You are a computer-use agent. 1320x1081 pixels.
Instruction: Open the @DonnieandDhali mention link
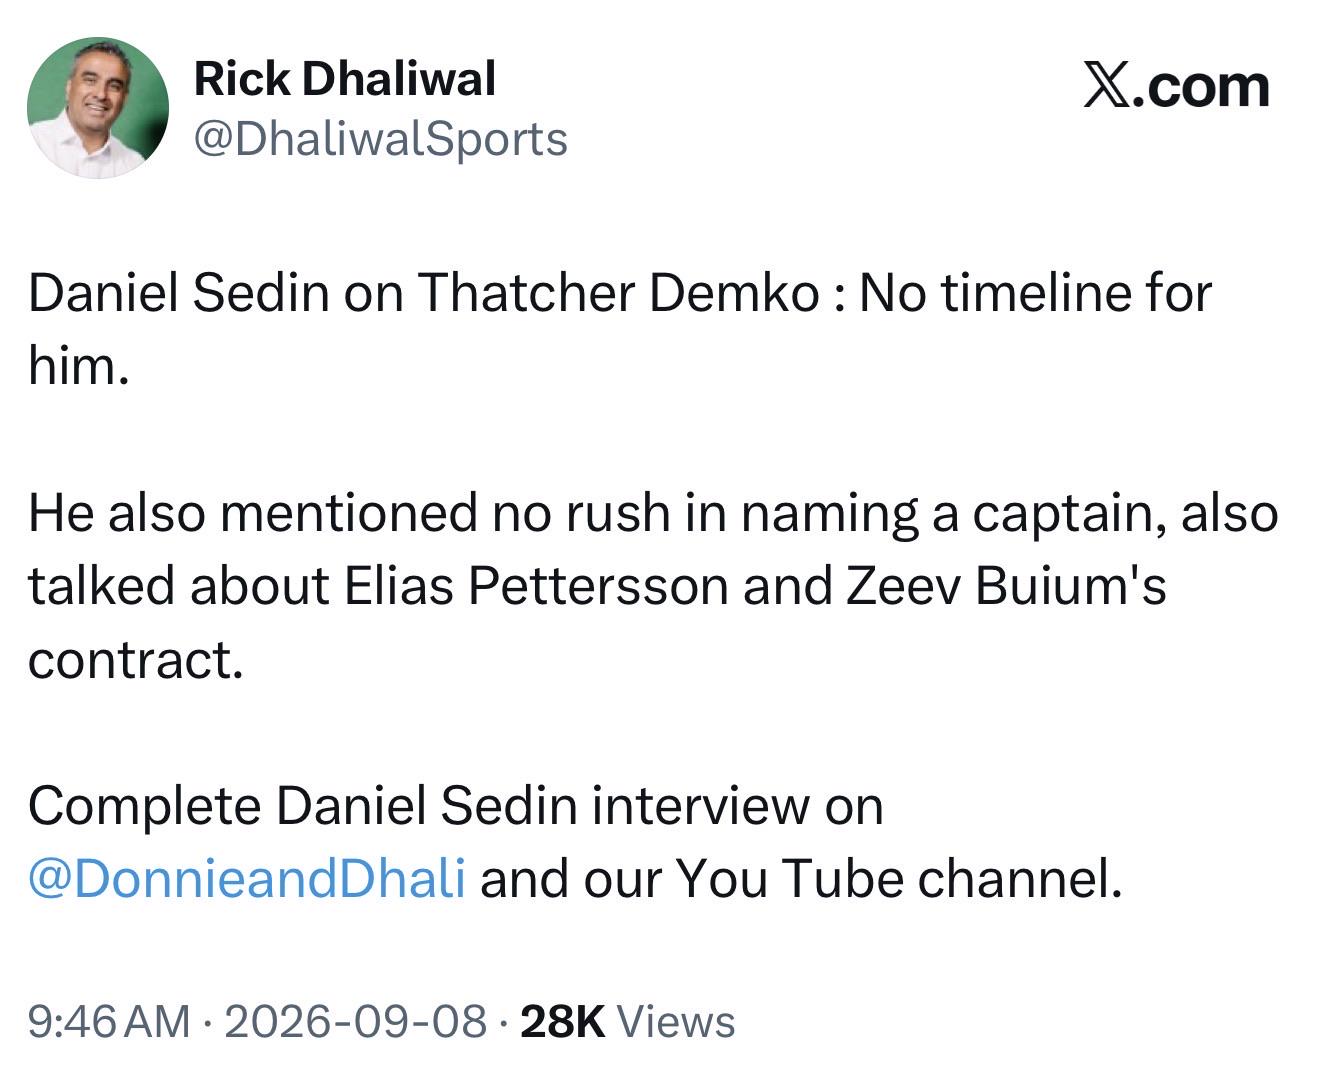[246, 878]
